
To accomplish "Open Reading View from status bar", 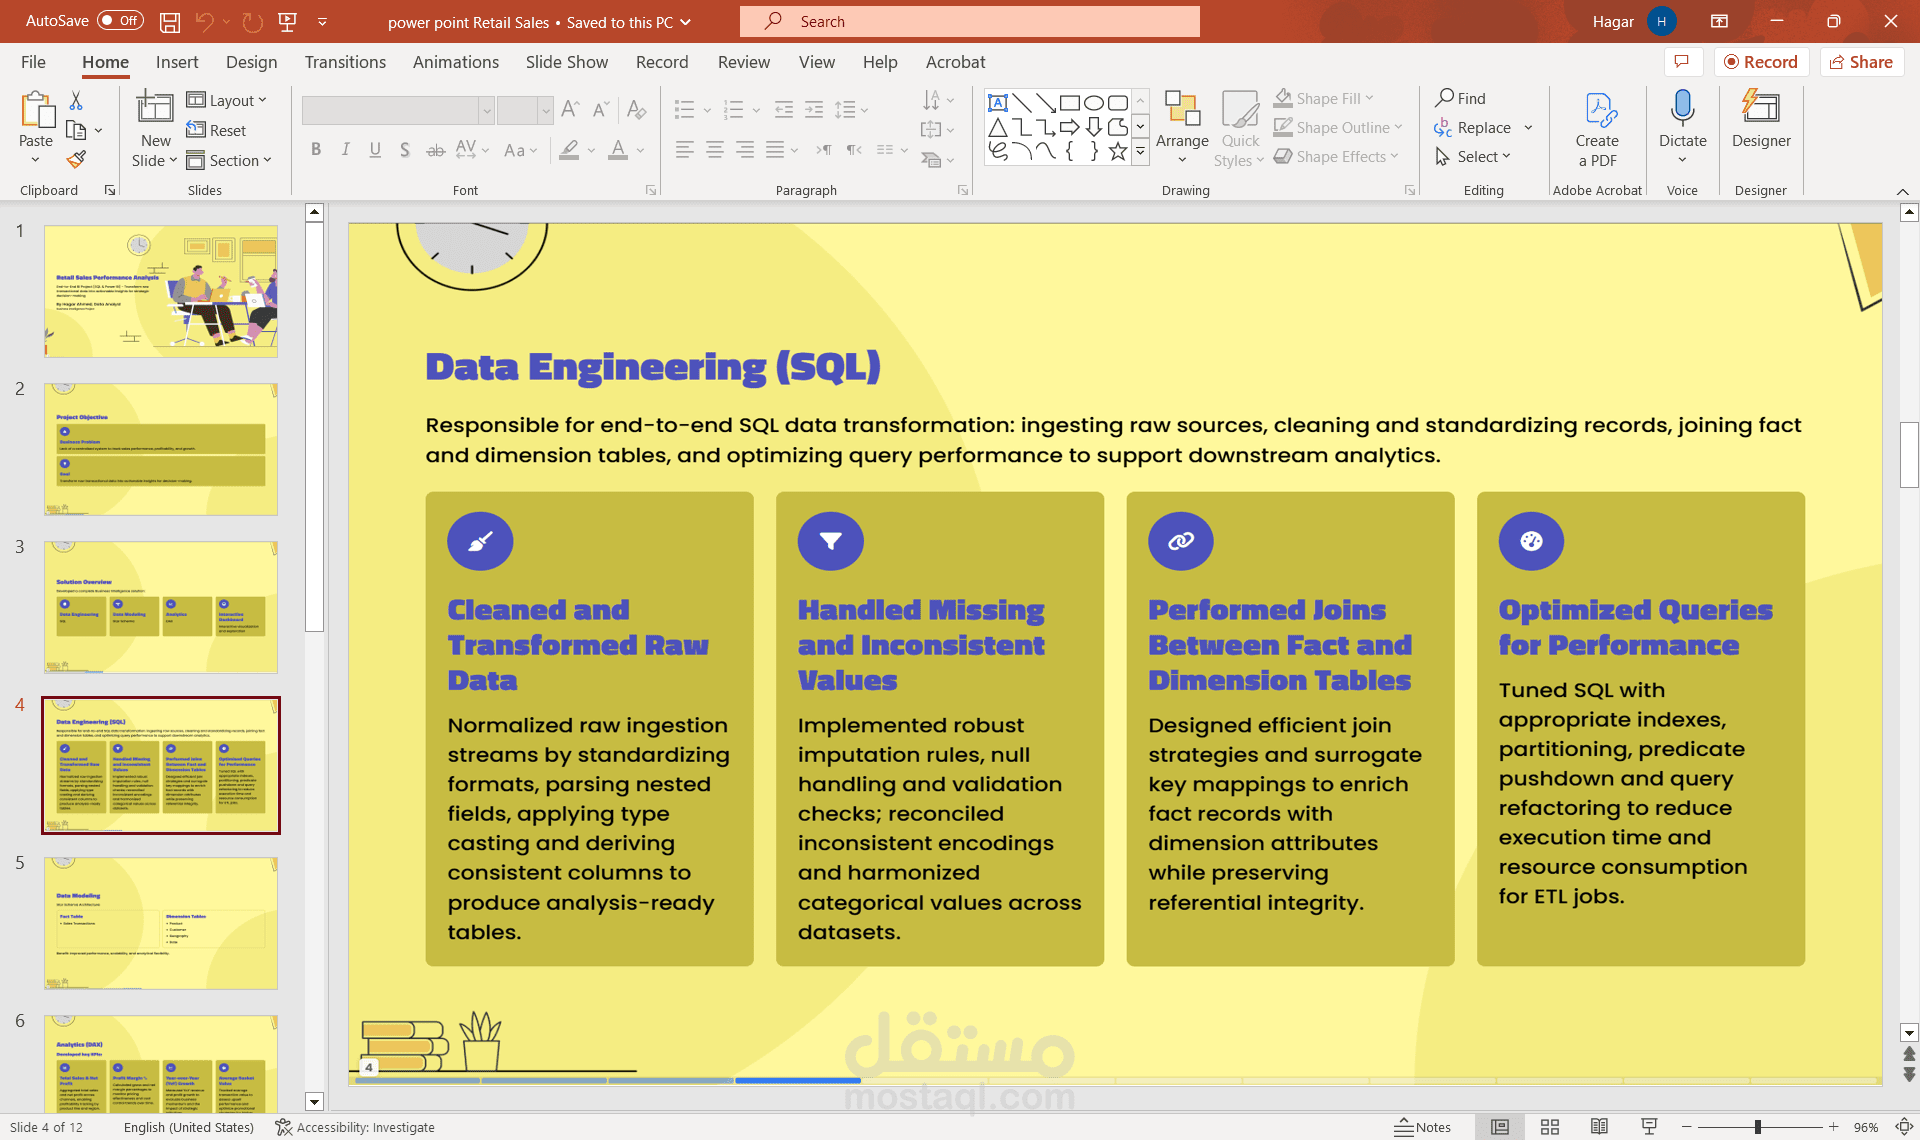I will click(1599, 1127).
